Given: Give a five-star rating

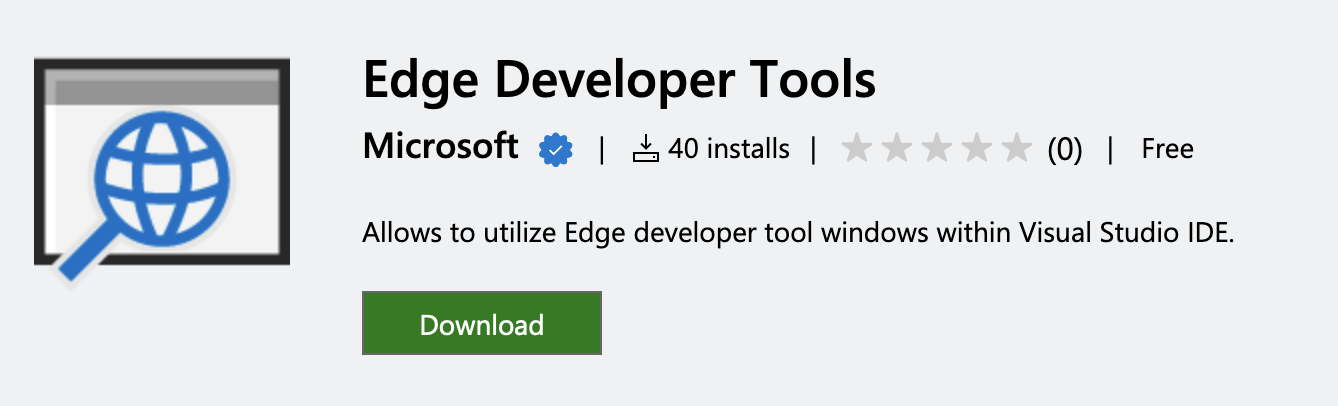Looking at the screenshot, I should 1016,149.
